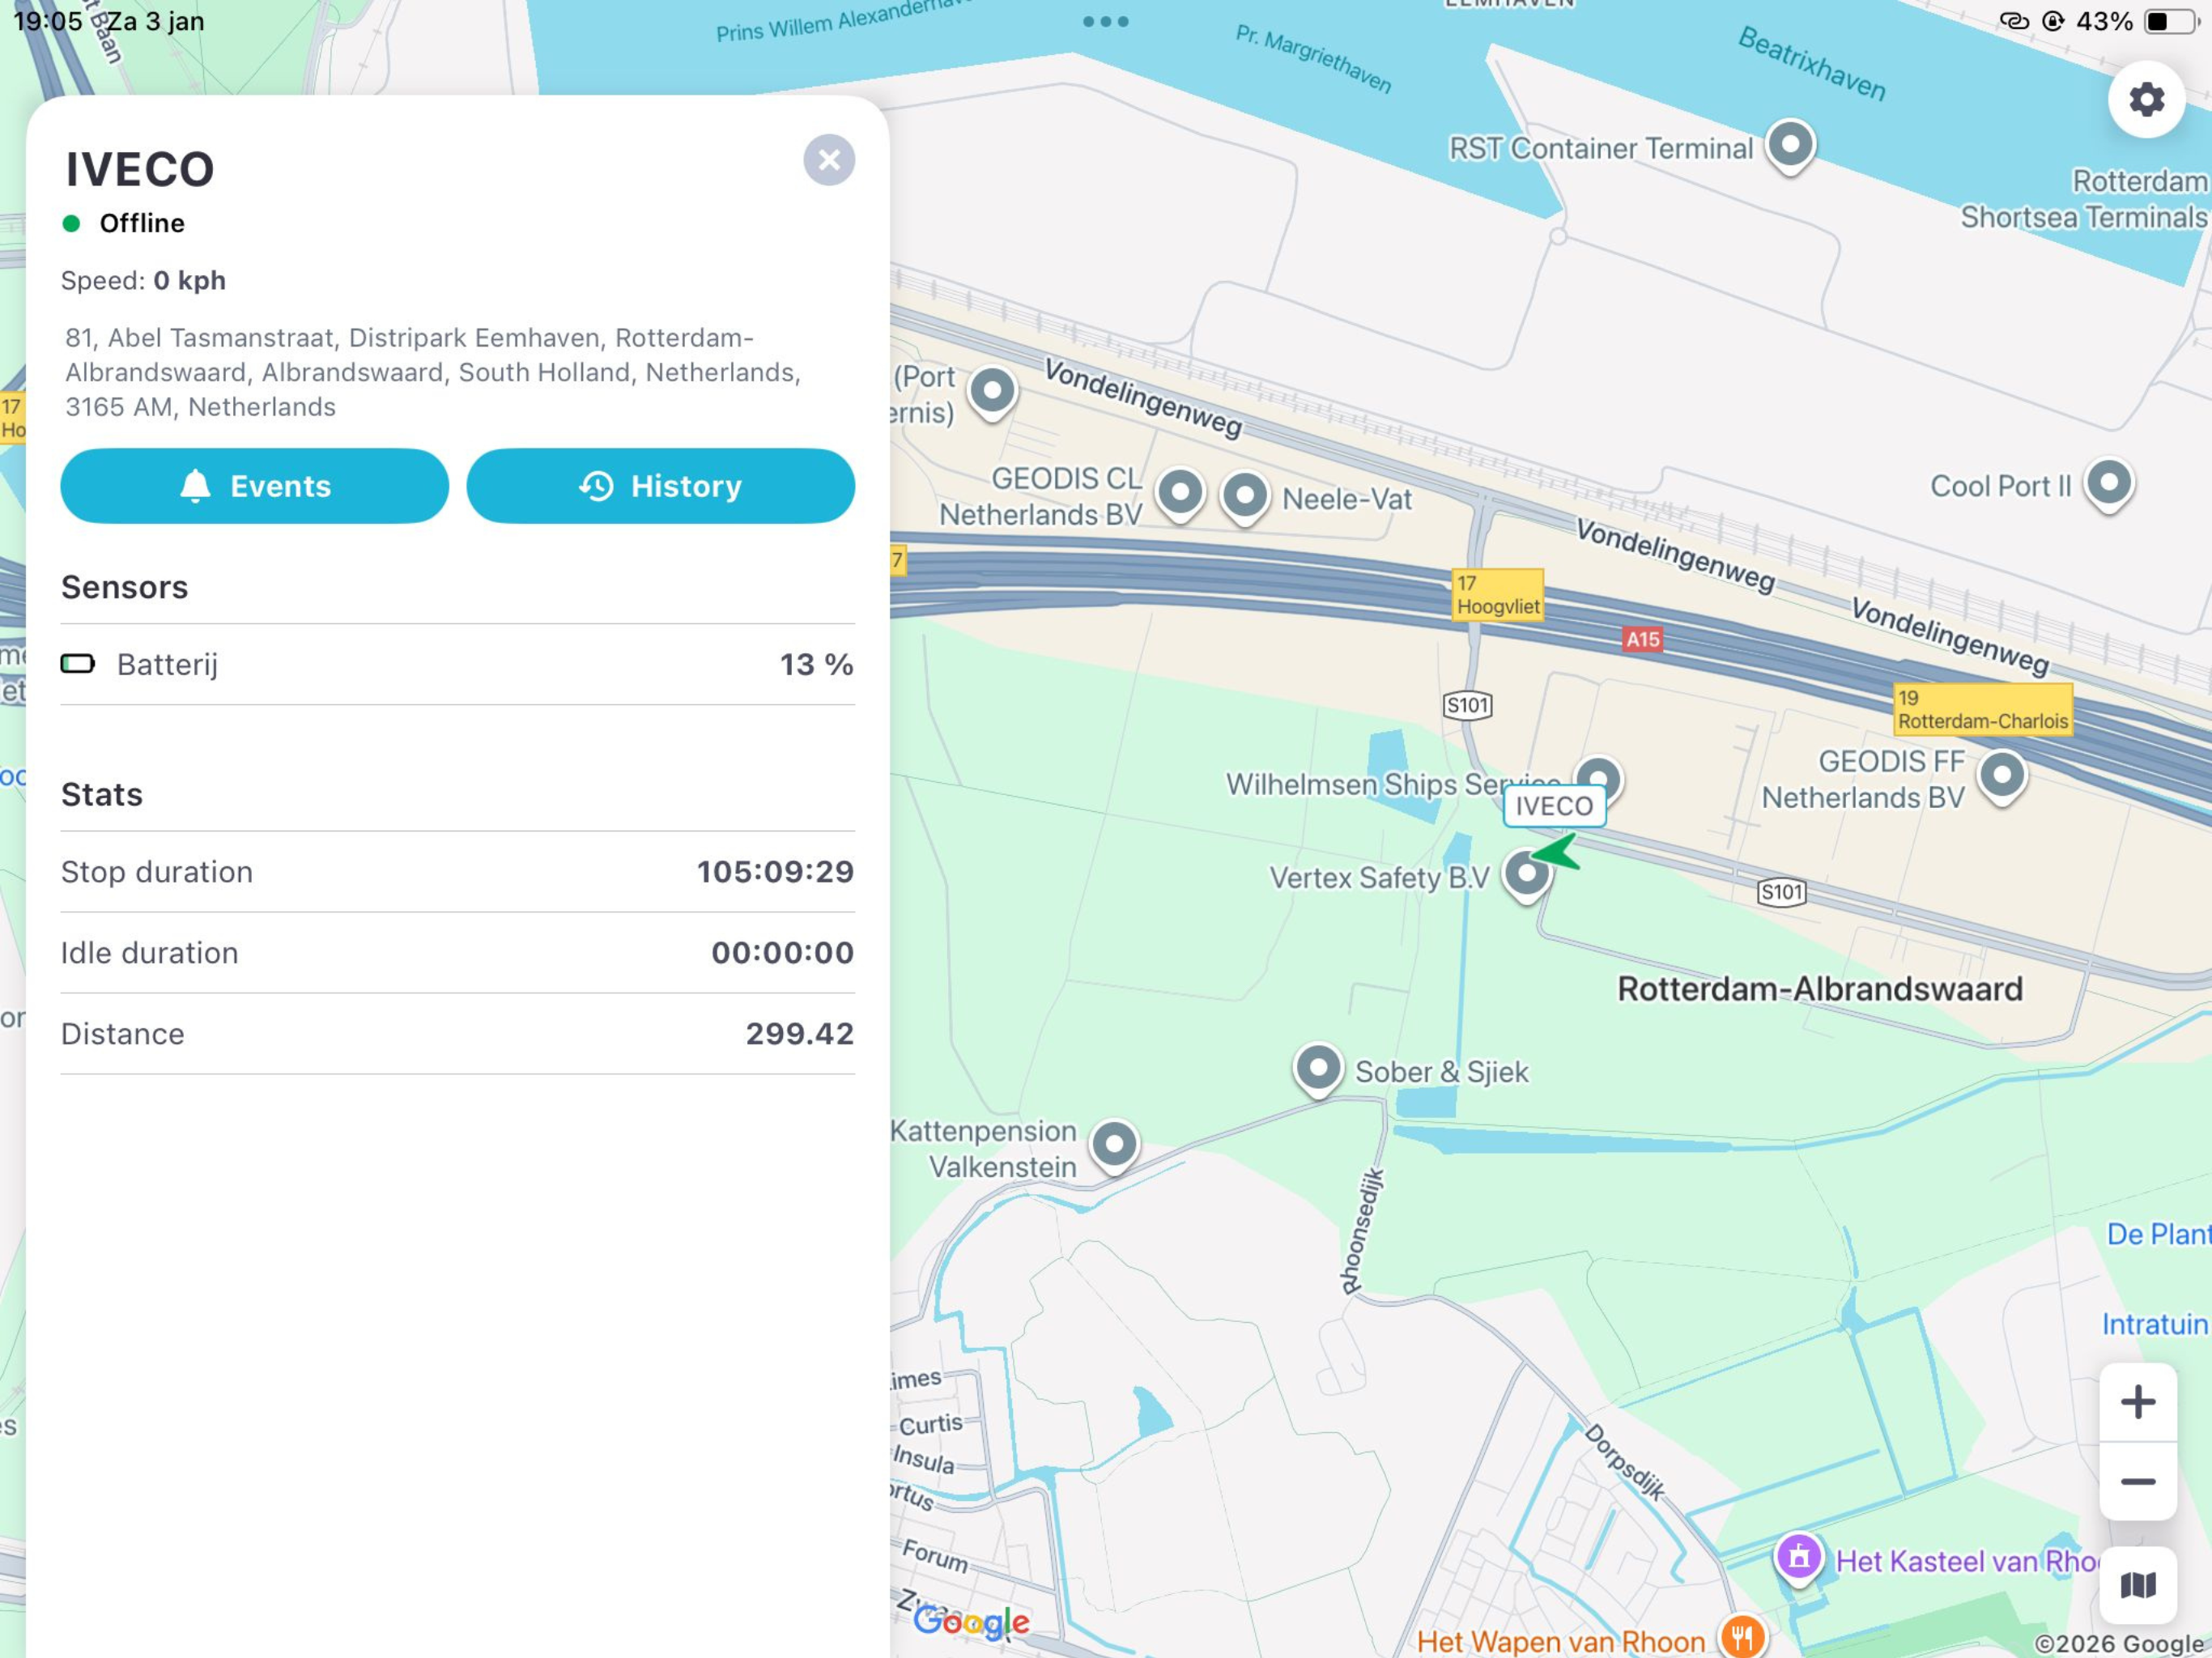This screenshot has width=2212, height=1658.
Task: Click the Sensors section heading
Action: coord(125,587)
